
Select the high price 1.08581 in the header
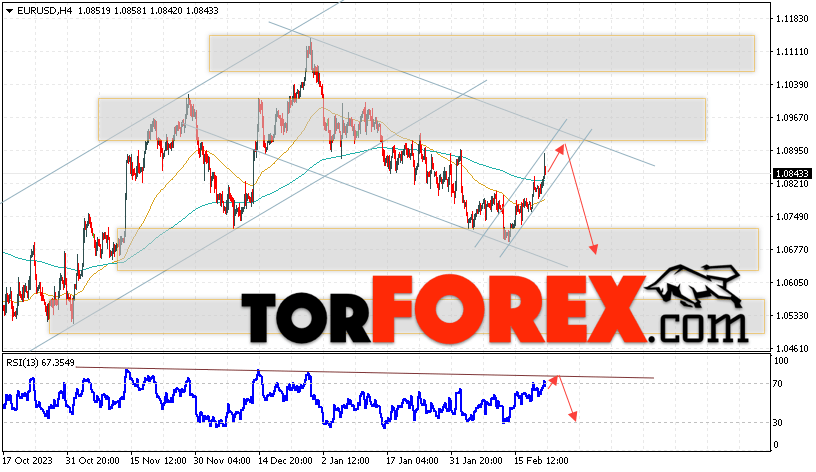[130, 10]
